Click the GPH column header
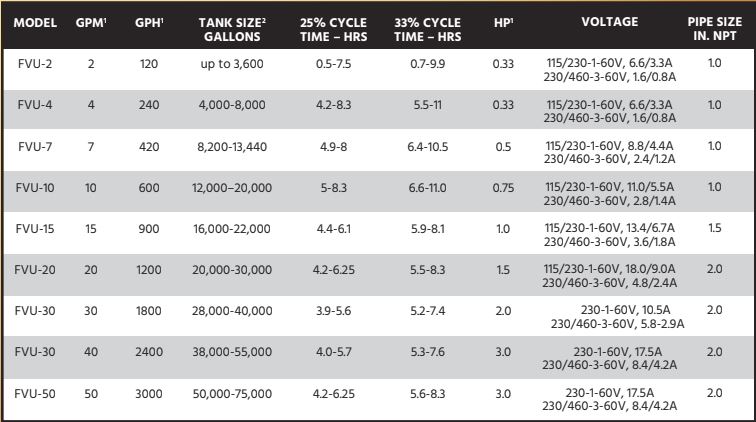Image resolution: width=756 pixels, height=422 pixels. tap(149, 23)
